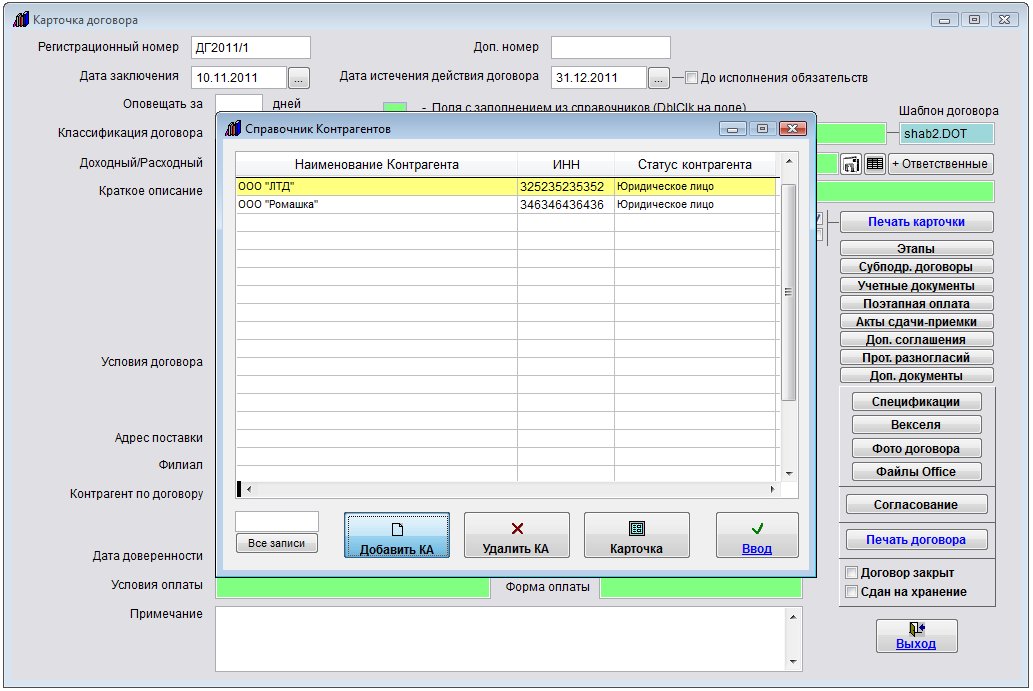Open the Карточка of selected contractor

coord(636,535)
